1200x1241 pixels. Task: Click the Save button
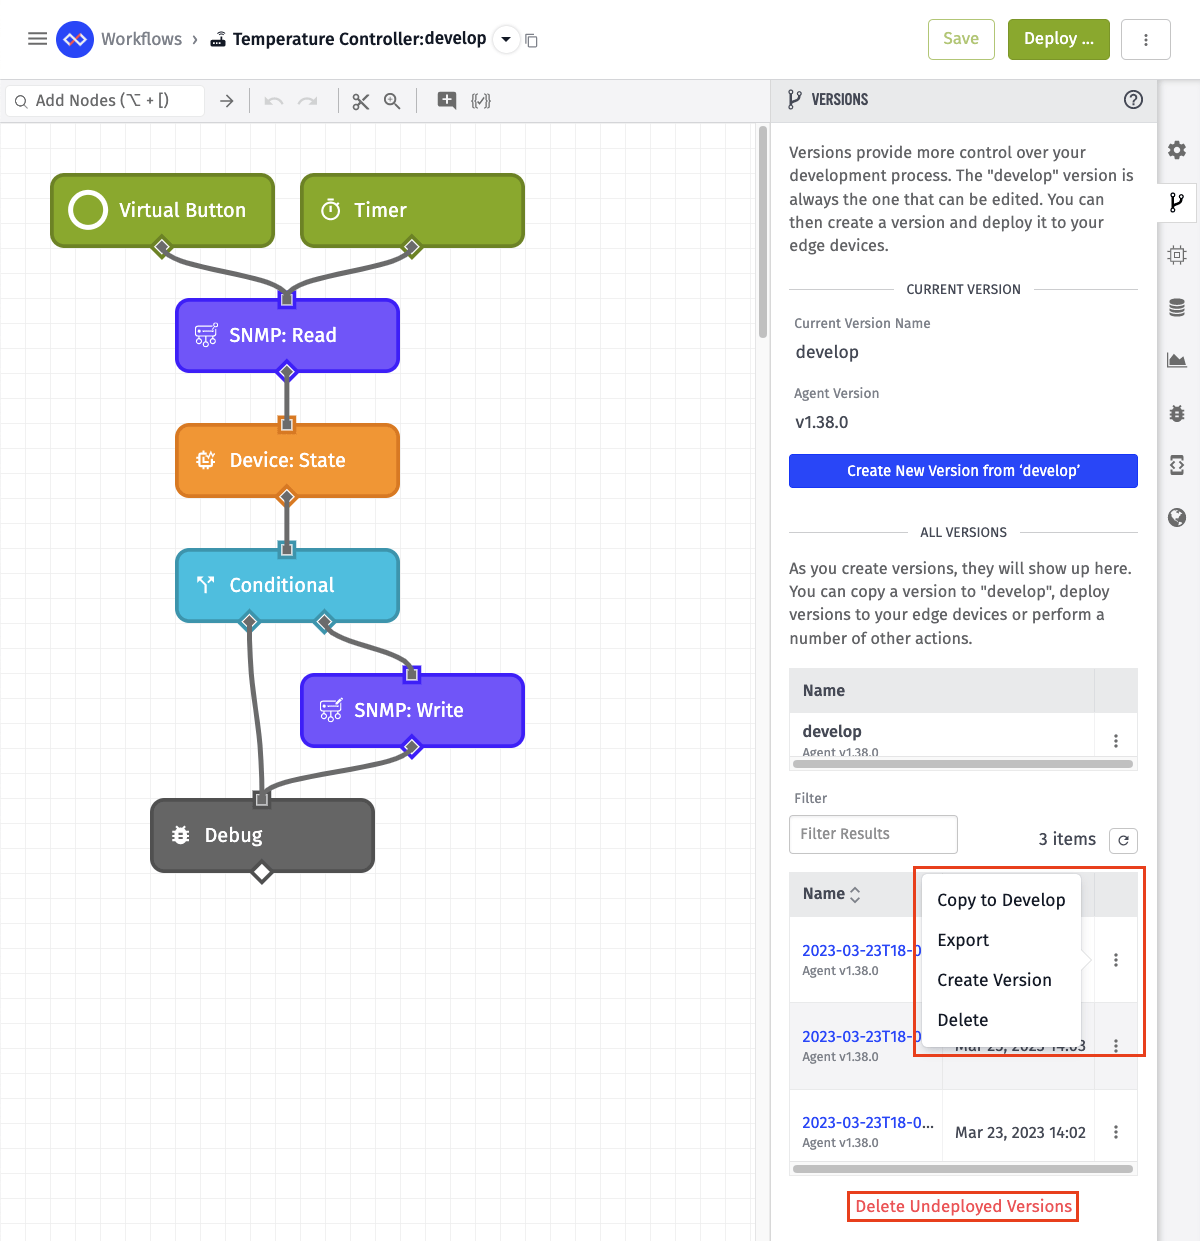pos(961,39)
